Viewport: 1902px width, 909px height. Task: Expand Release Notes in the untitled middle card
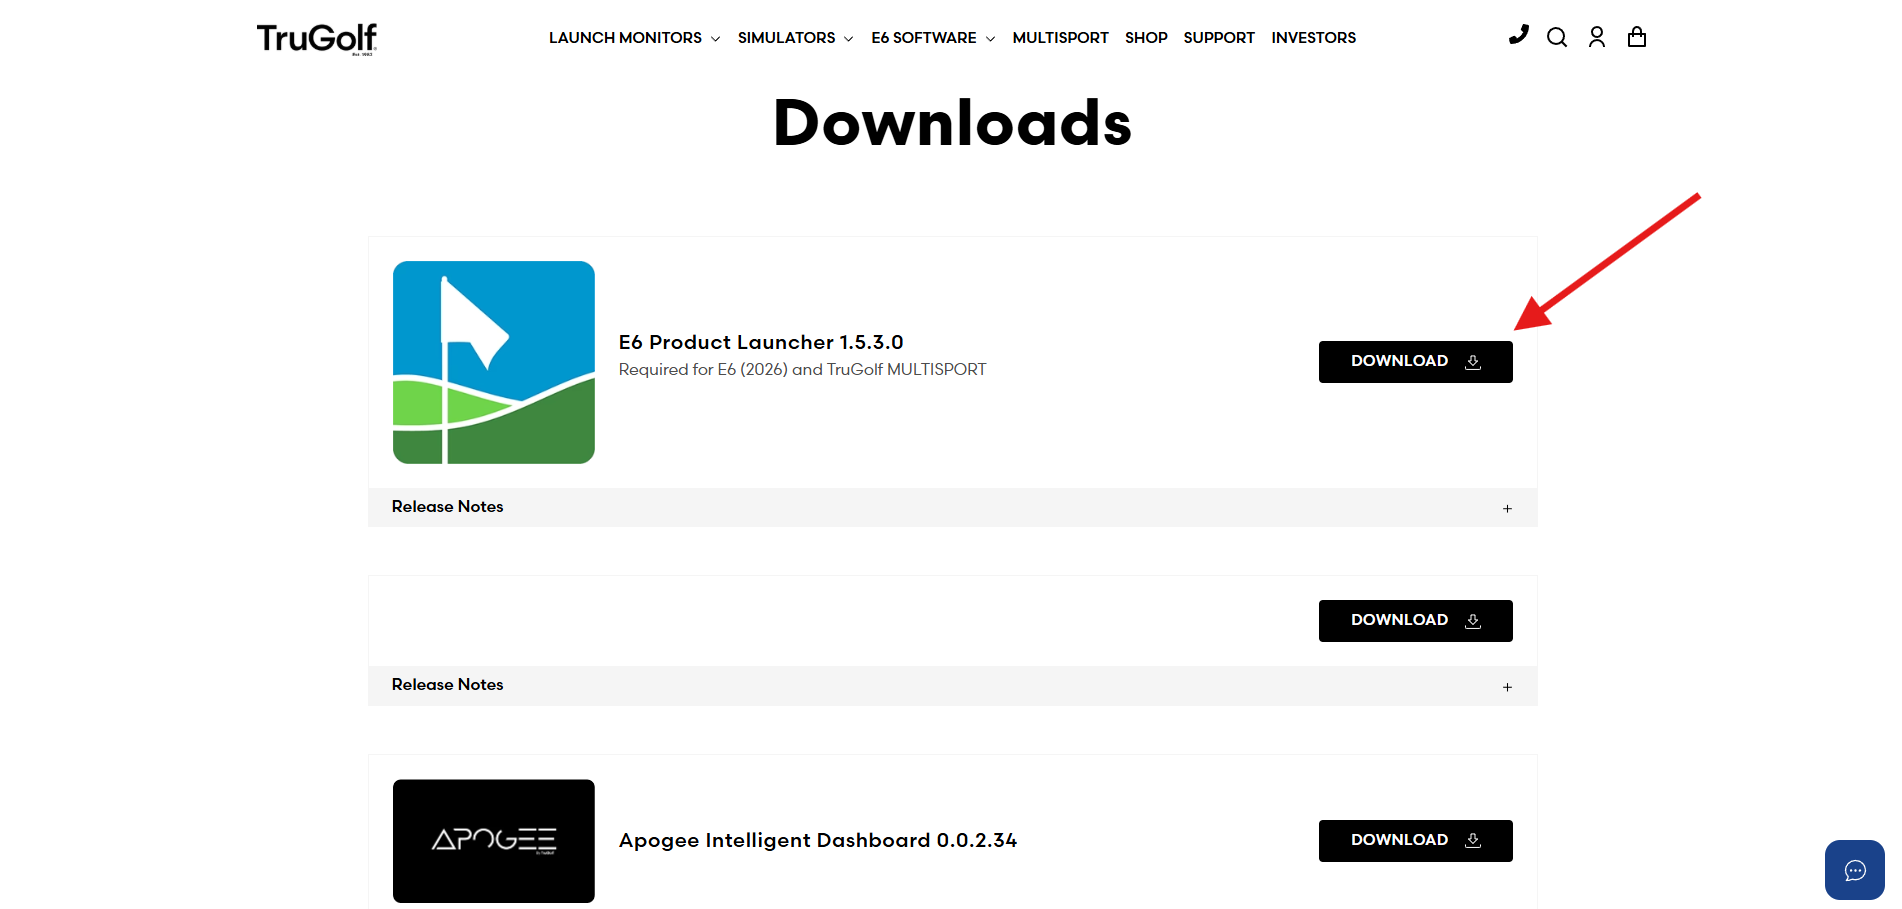pos(953,685)
